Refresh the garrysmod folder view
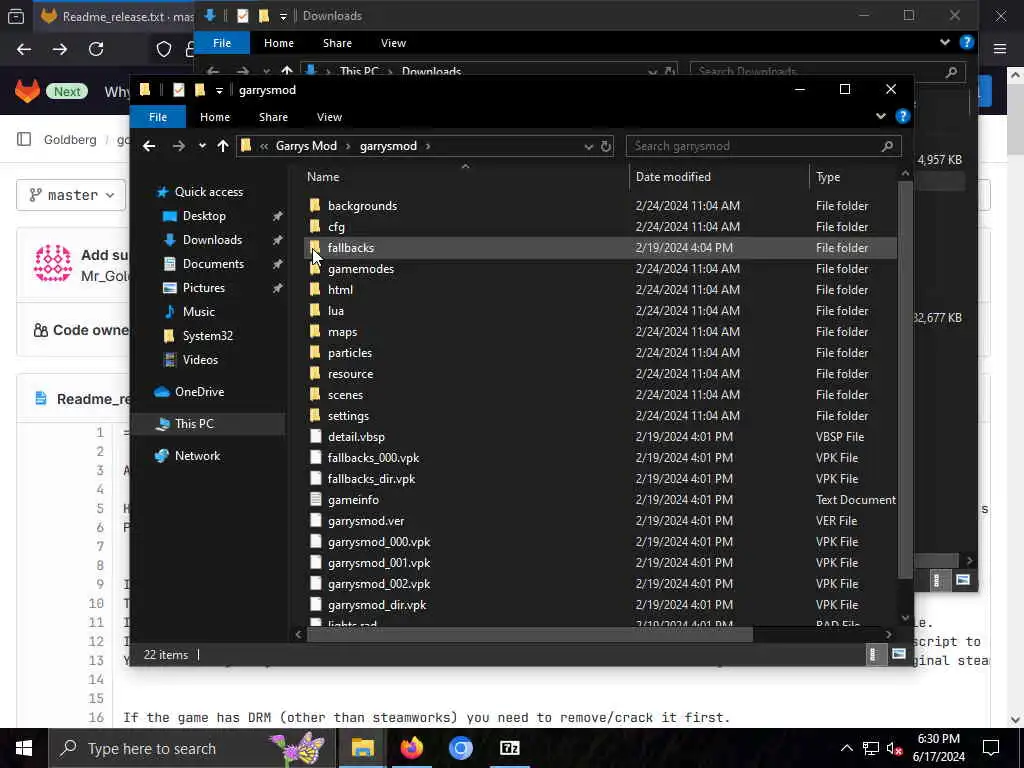Screen dimensions: 1024x768 (606, 146)
